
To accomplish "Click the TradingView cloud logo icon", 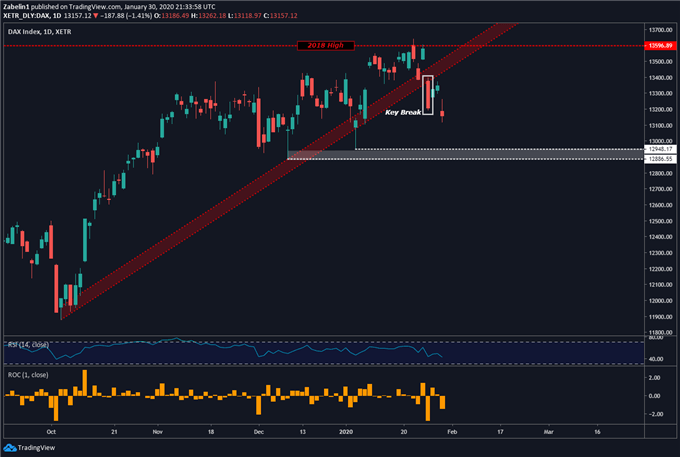I will coord(9,447).
